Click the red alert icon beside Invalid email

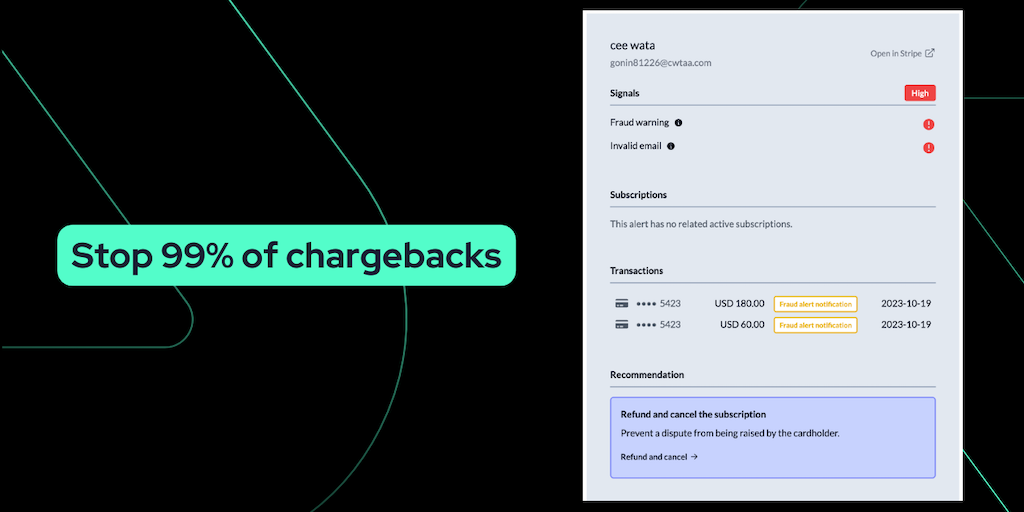(x=928, y=148)
